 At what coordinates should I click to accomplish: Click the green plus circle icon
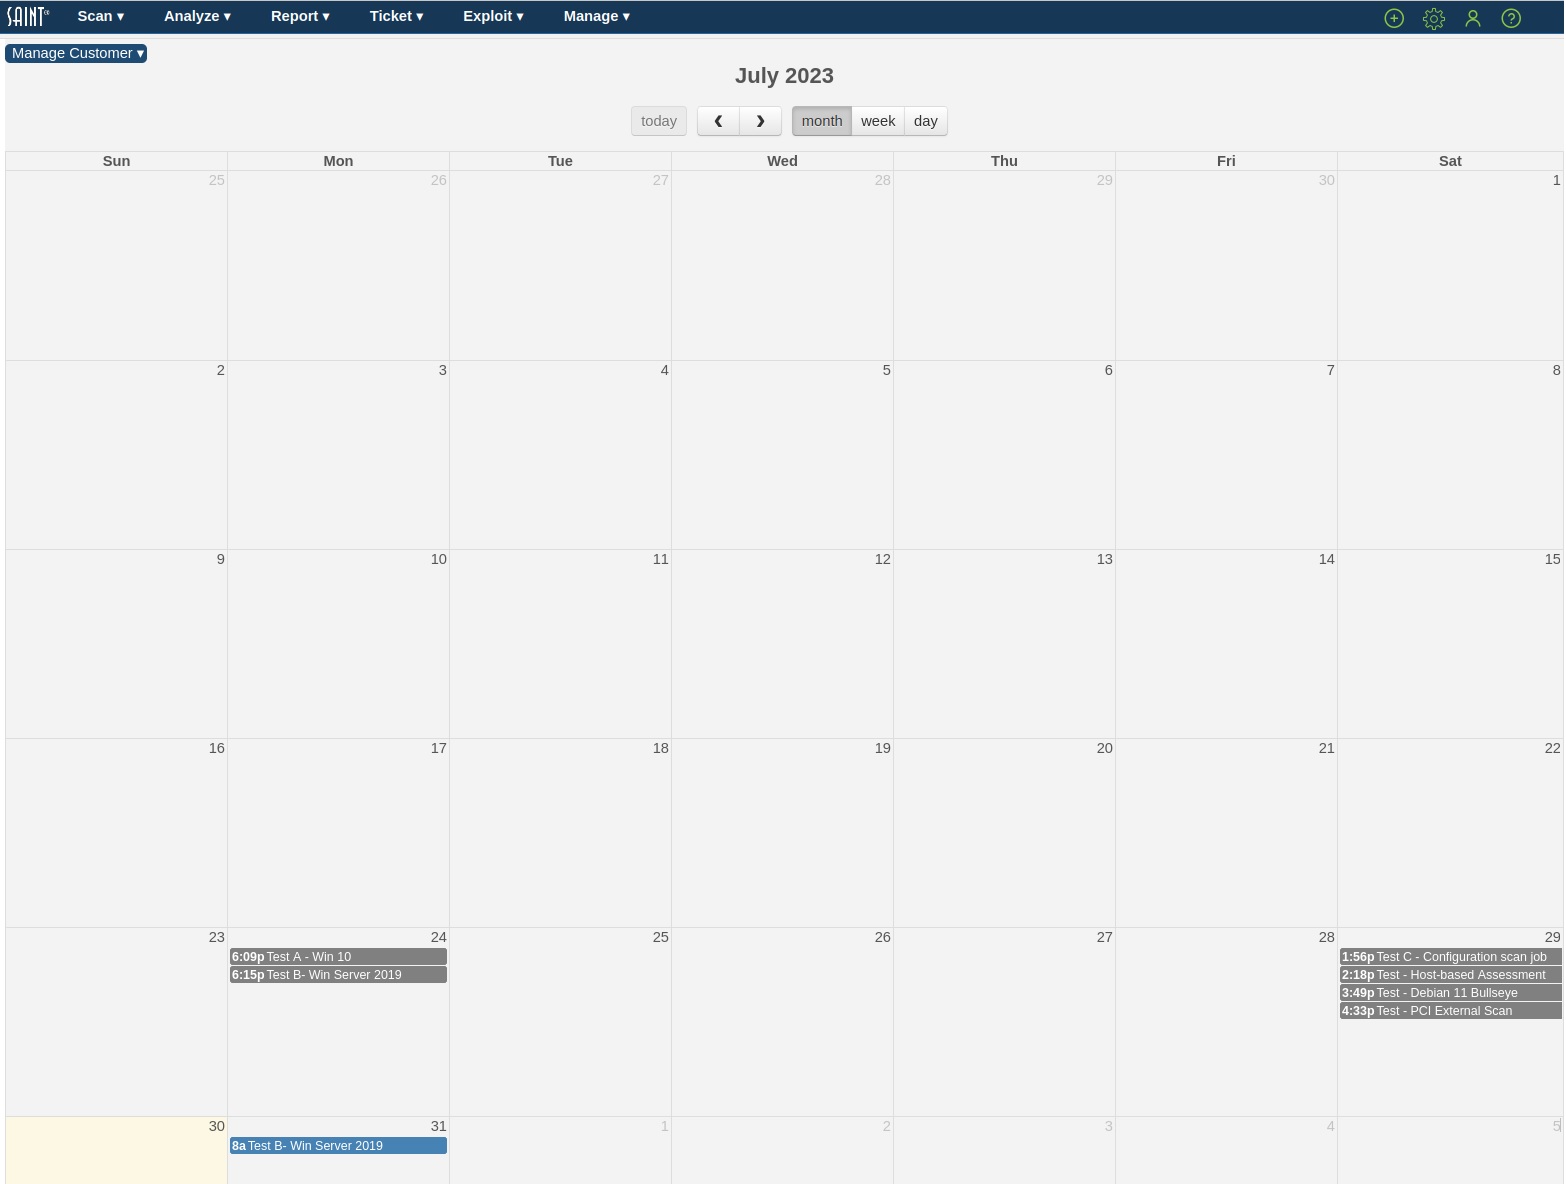point(1394,18)
